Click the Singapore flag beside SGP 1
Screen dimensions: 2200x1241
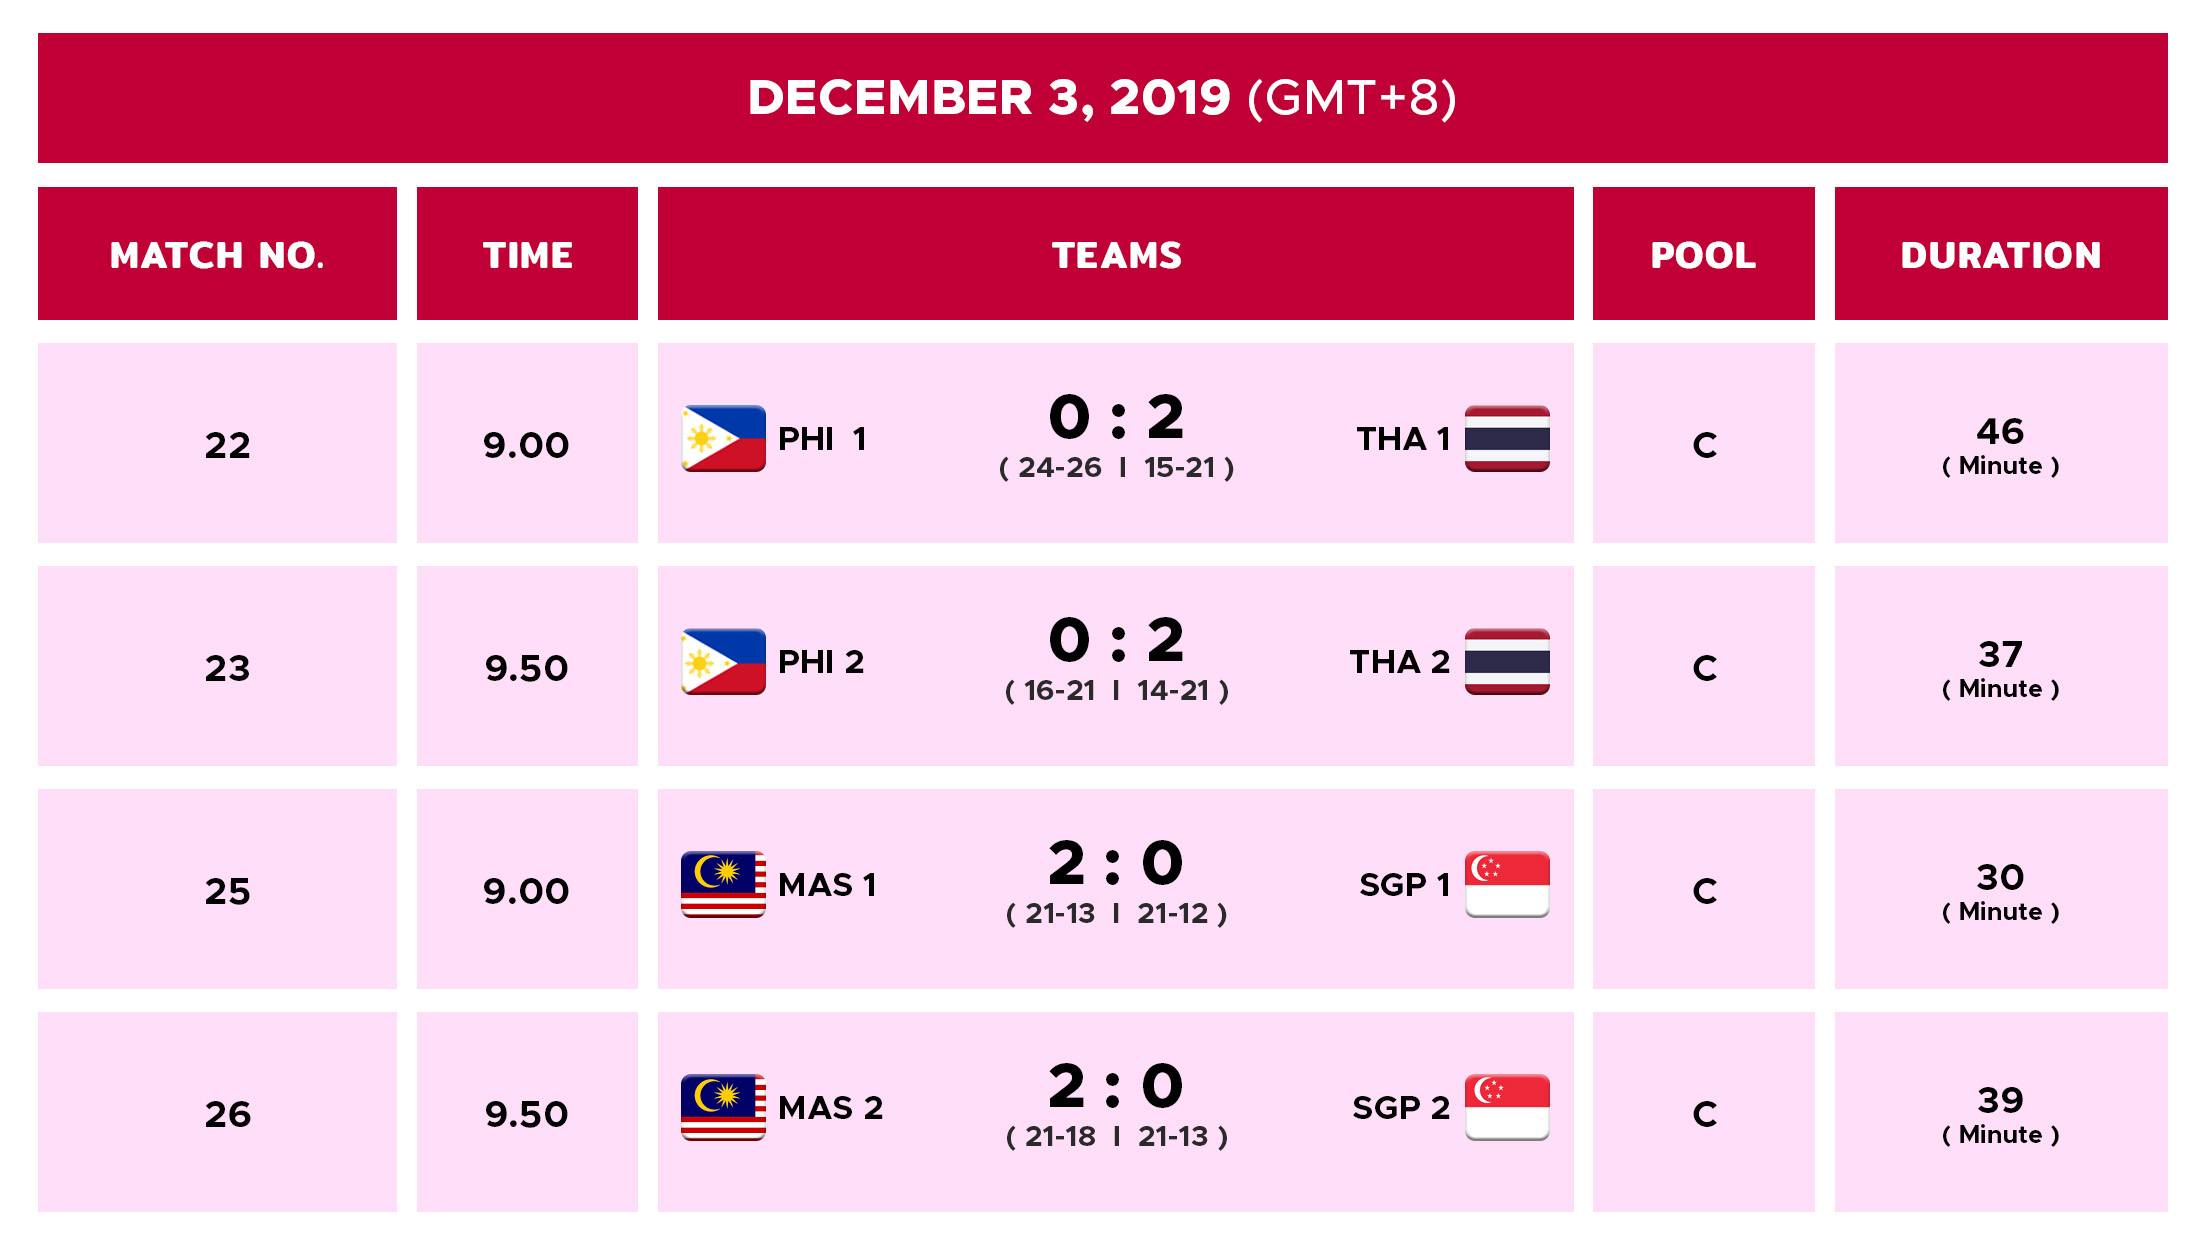[1507, 884]
